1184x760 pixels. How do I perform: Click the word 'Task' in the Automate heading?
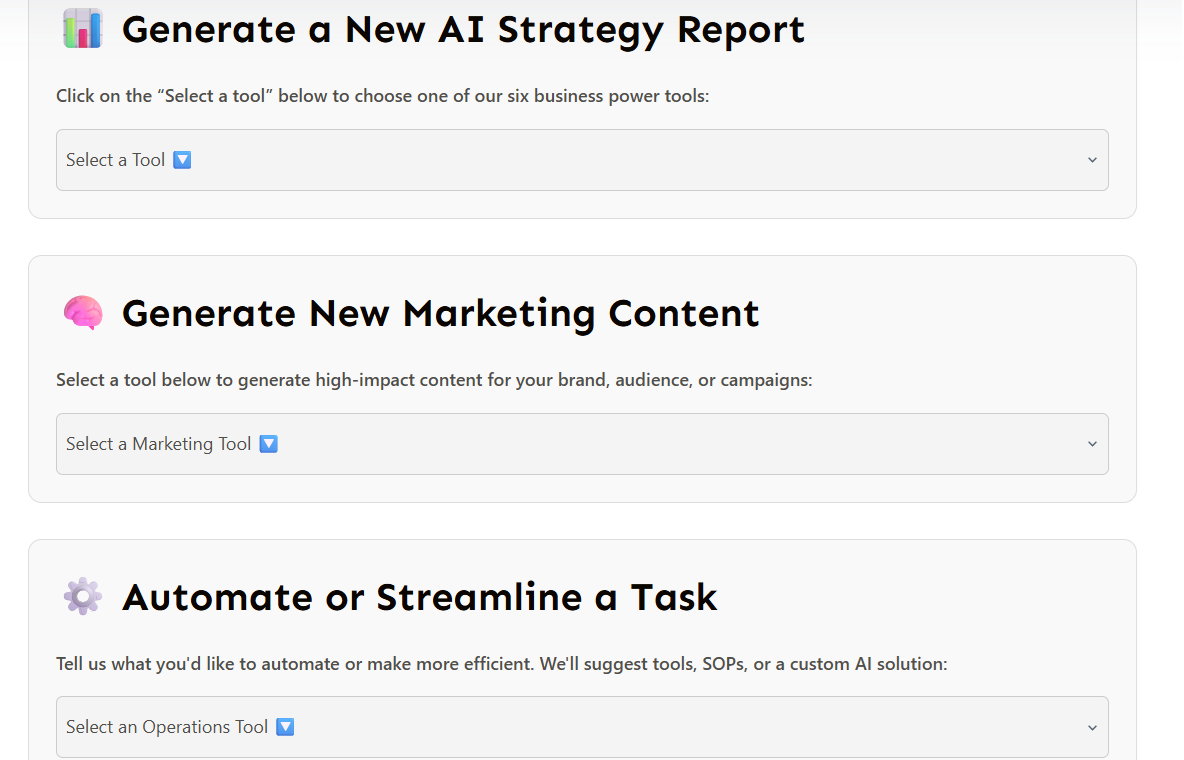pos(674,598)
